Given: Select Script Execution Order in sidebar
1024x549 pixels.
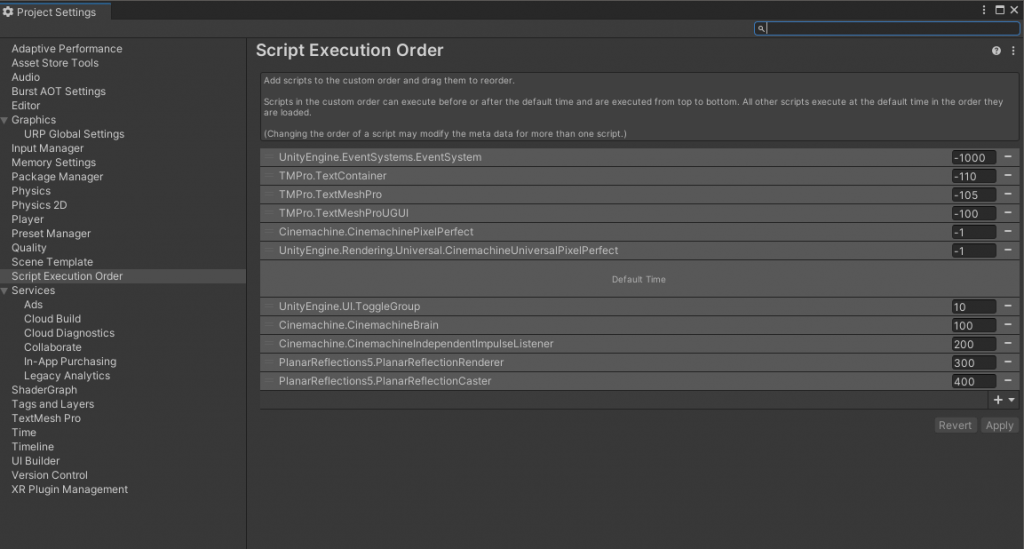Looking at the screenshot, I should 67,276.
